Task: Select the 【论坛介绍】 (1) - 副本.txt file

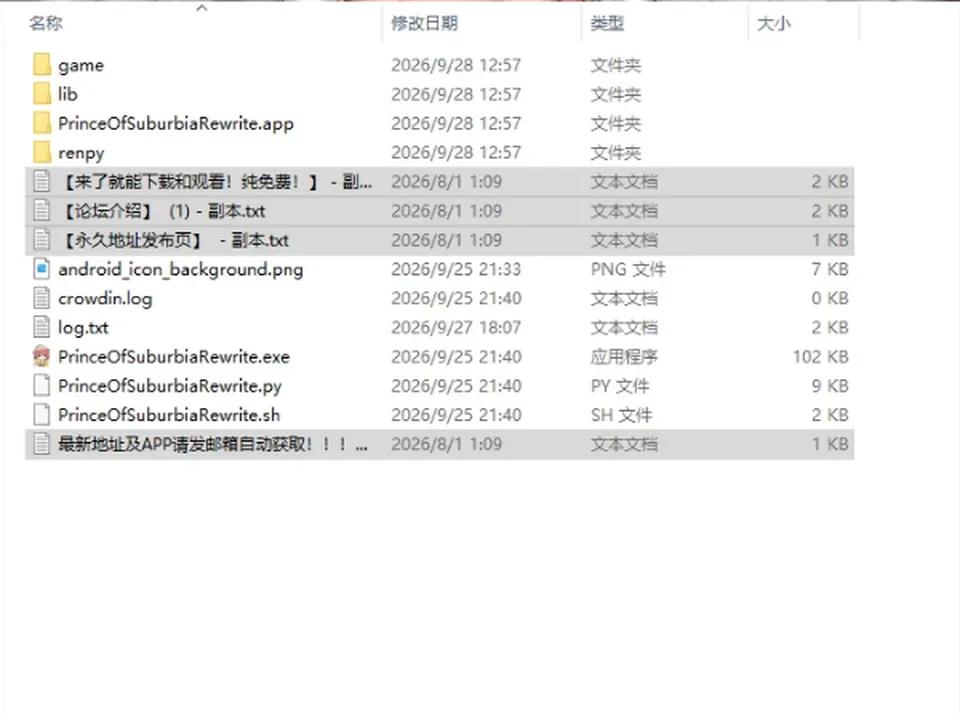Action: tap(440, 211)
